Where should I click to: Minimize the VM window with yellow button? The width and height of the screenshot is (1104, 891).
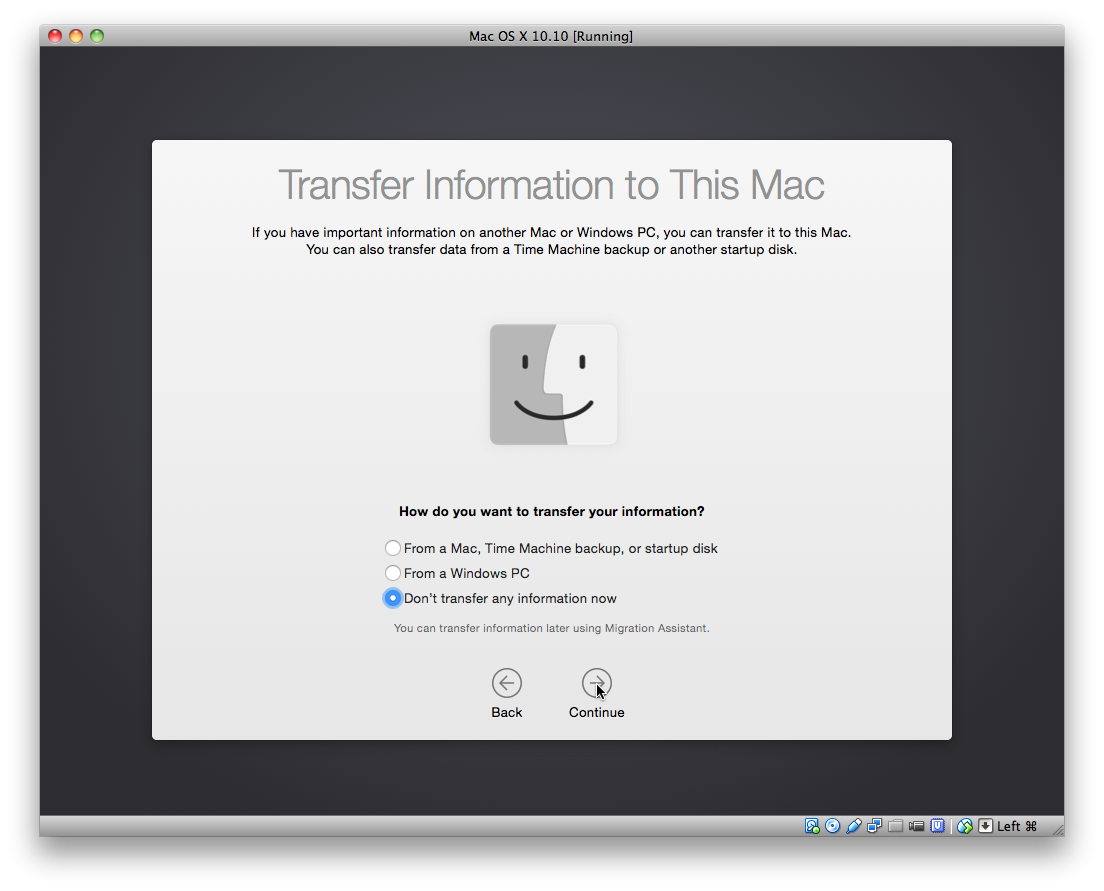[76, 36]
